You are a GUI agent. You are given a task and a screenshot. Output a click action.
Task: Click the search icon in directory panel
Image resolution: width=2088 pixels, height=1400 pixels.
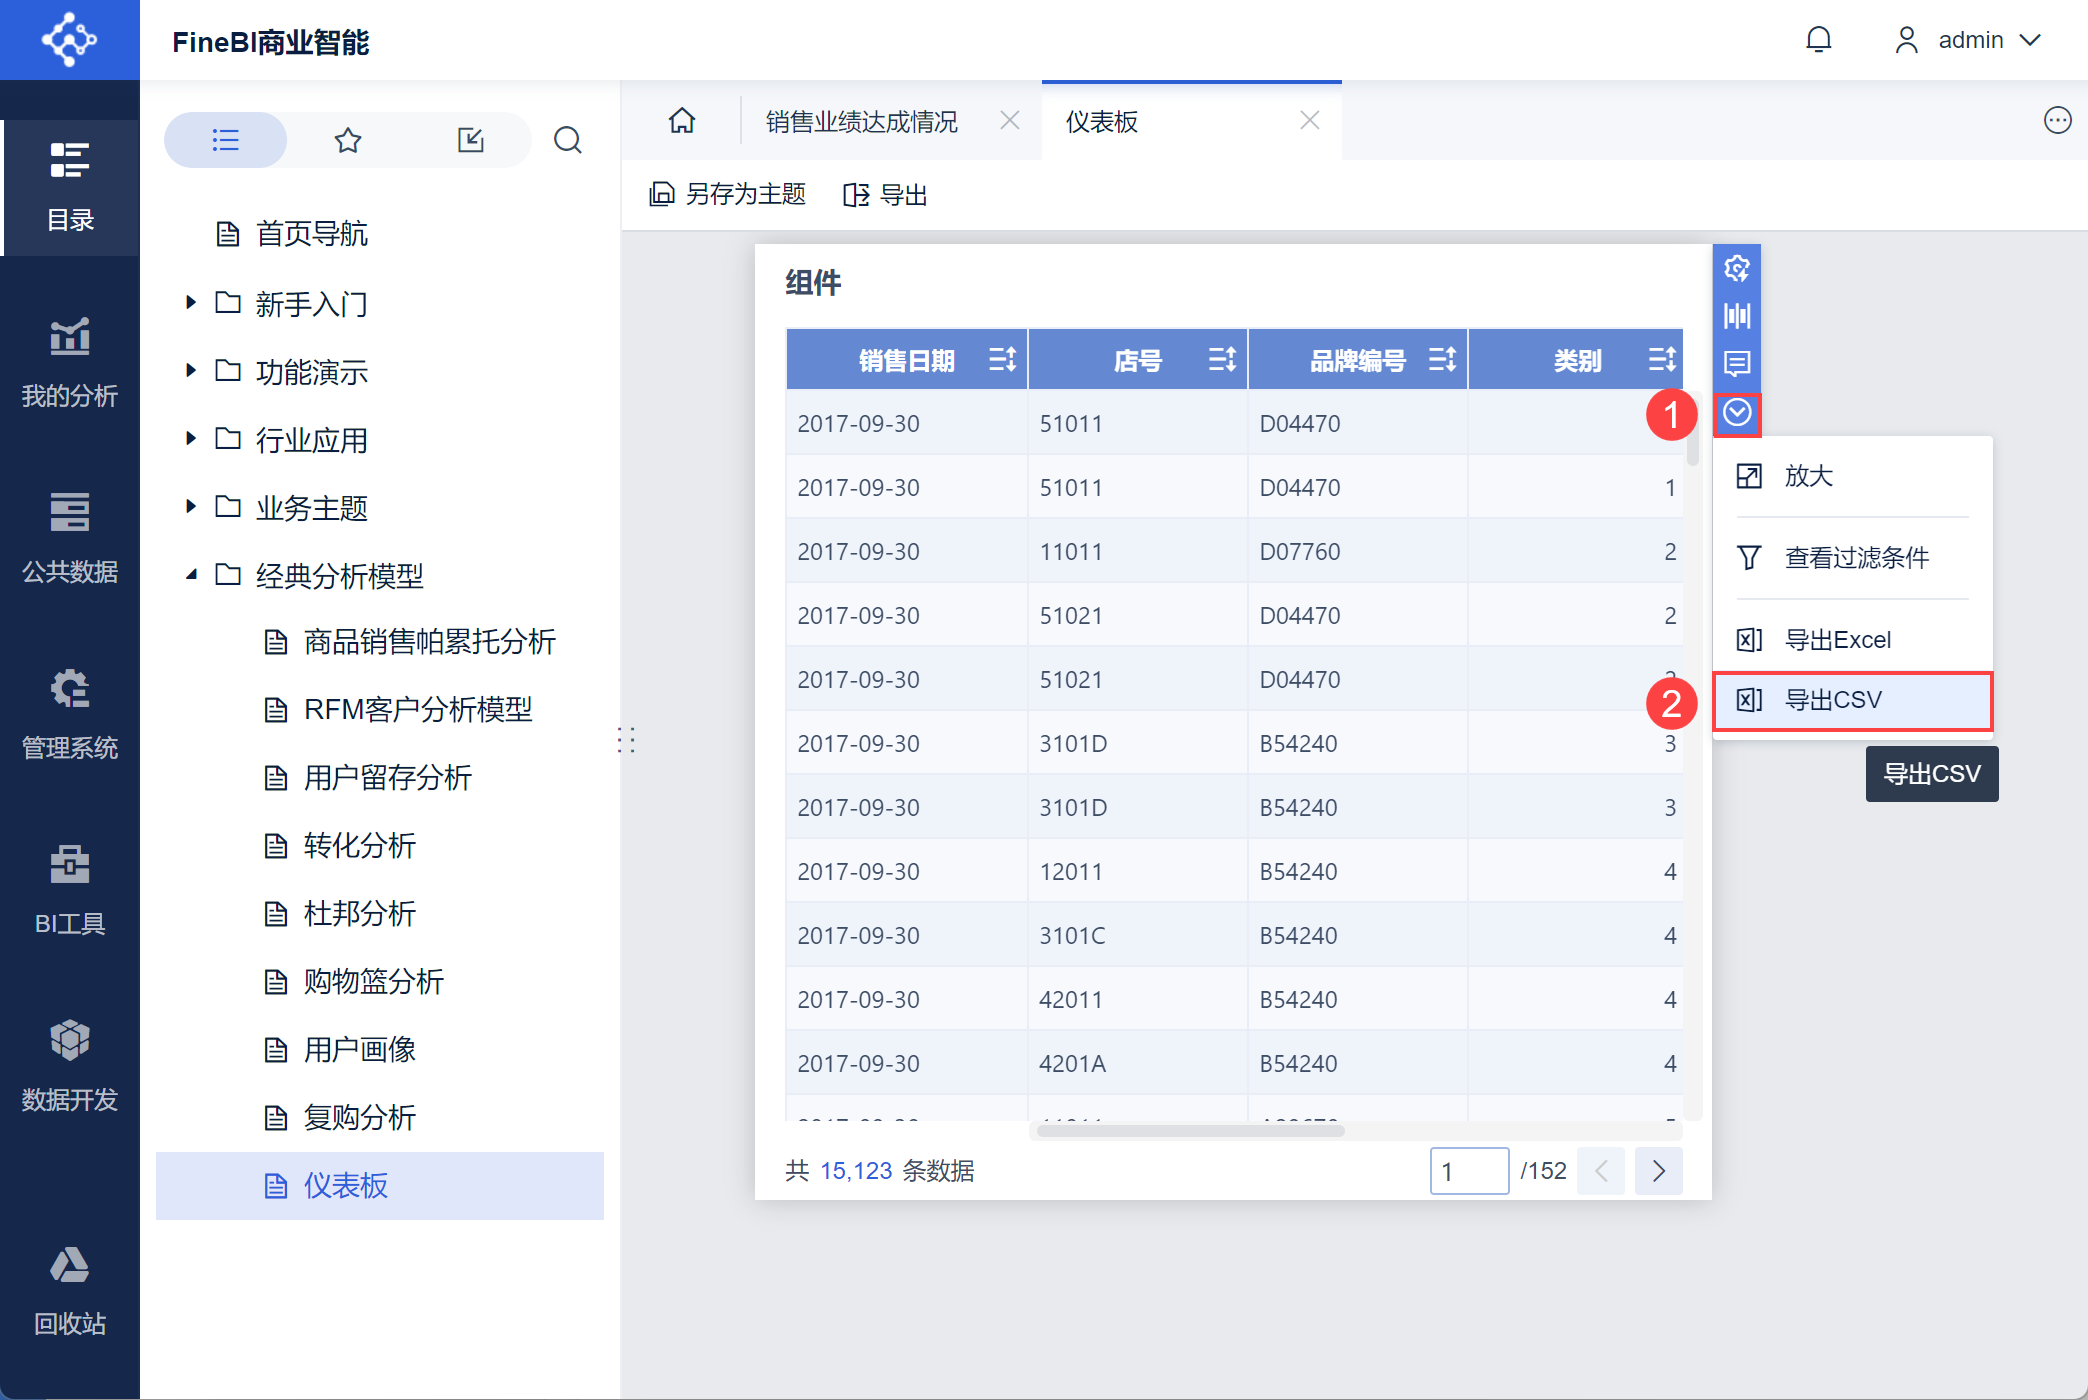[x=568, y=140]
